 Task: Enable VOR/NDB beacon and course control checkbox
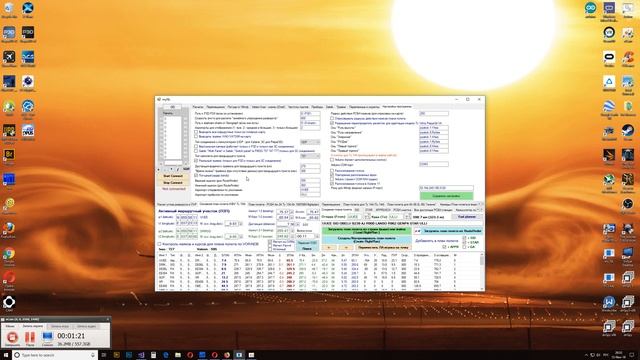[x=159, y=244]
